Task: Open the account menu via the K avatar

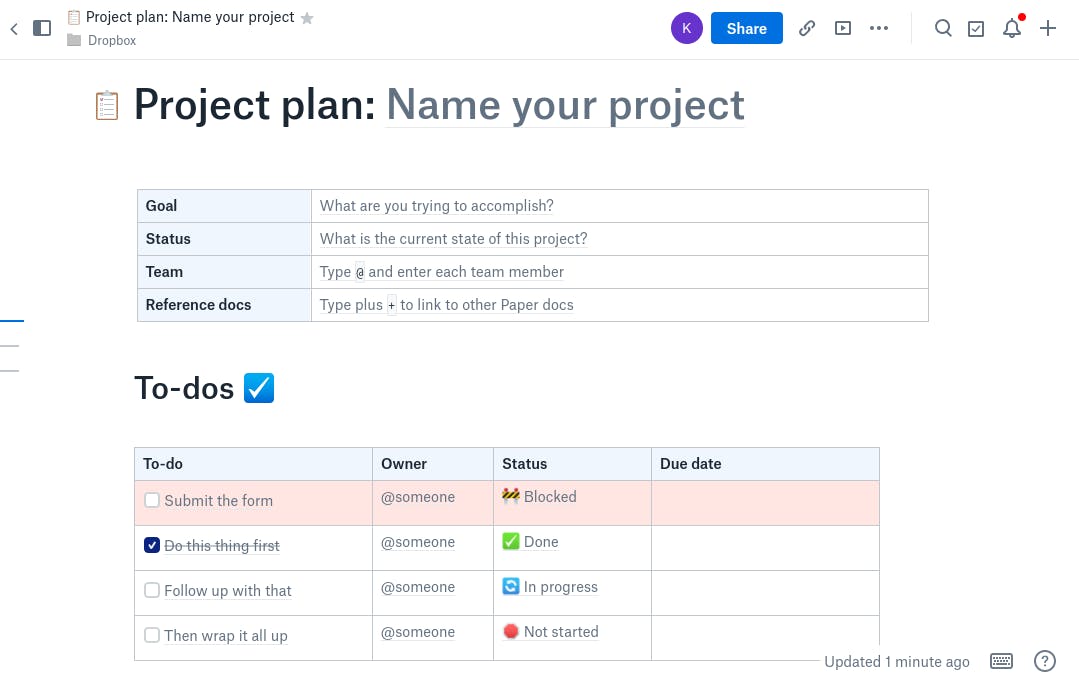Action: 687,28
